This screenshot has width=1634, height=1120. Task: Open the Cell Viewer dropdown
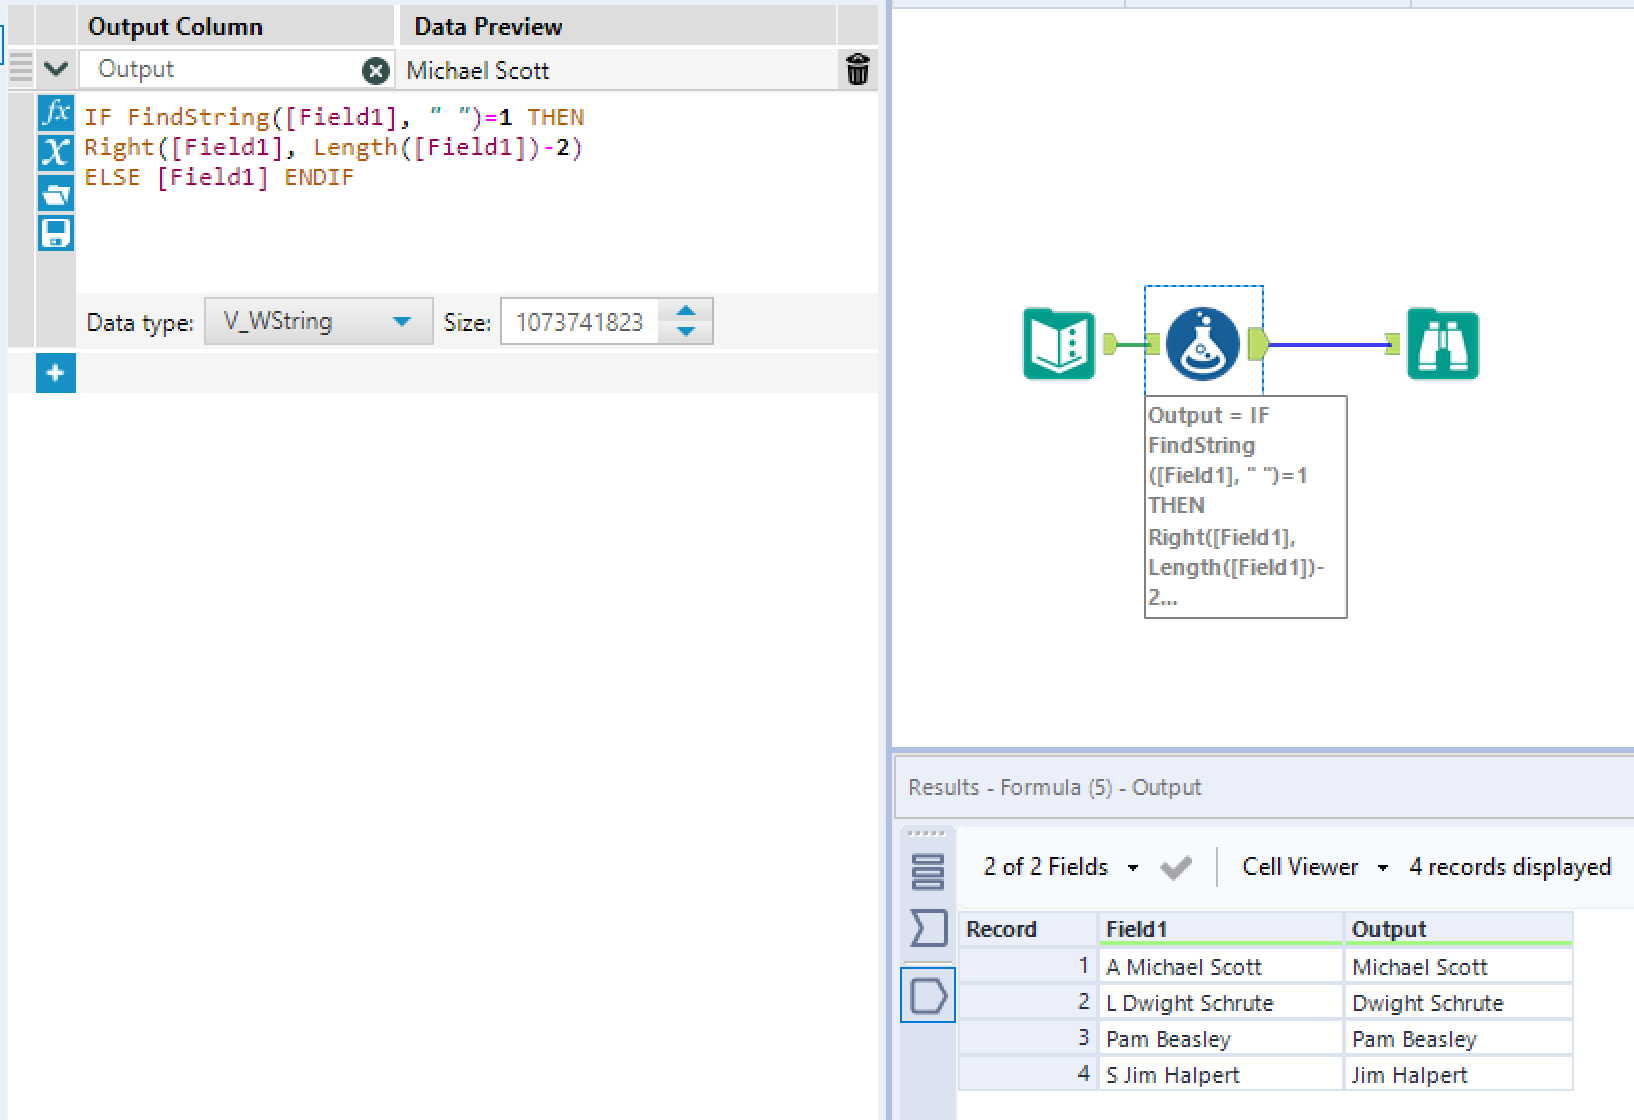click(1385, 866)
